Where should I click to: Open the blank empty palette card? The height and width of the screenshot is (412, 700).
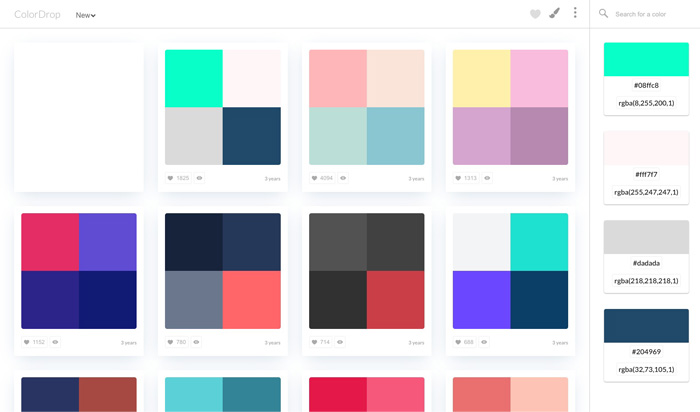[x=79, y=117]
